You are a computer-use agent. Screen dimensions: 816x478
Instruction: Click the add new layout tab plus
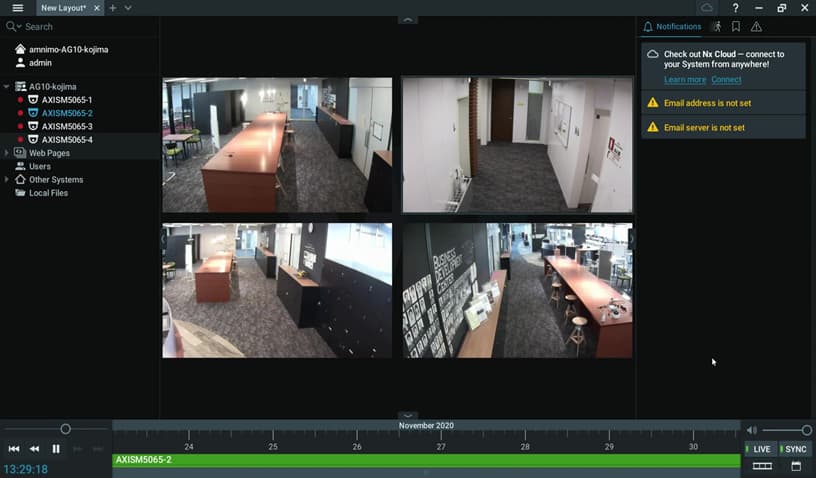coord(113,8)
